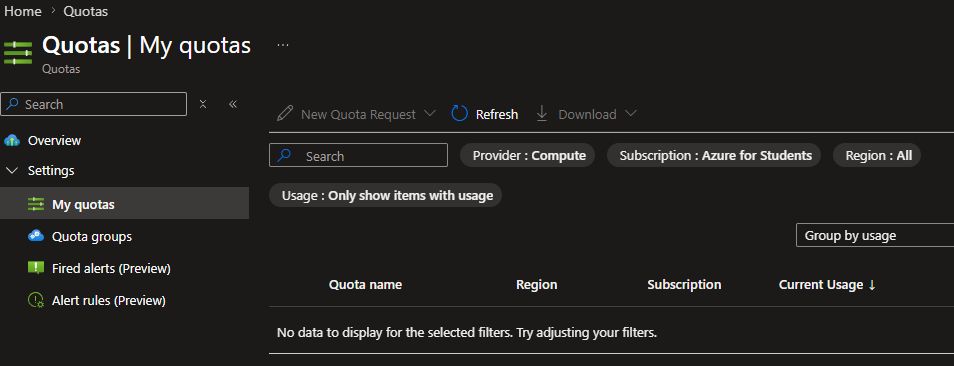
Task: Click the Overview cloud icon
Action: (x=12, y=140)
